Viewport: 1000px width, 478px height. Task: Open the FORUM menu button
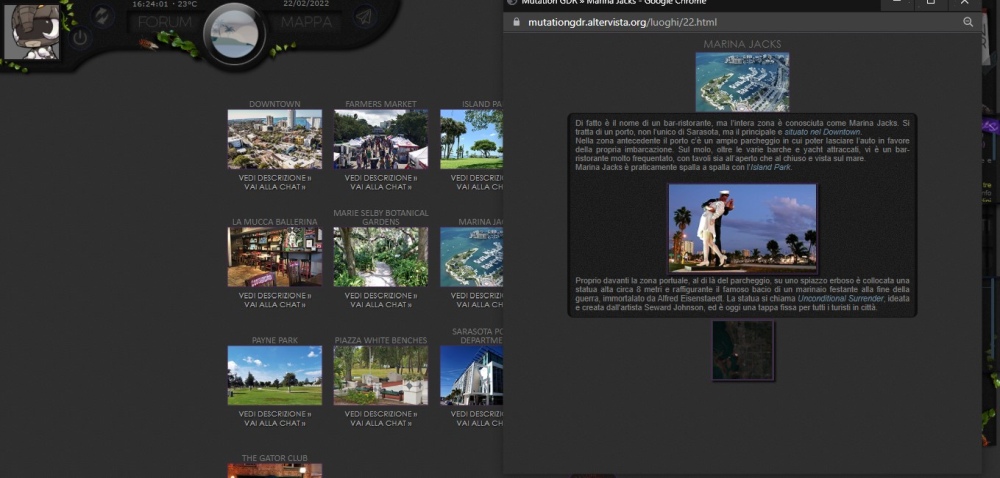(x=165, y=22)
